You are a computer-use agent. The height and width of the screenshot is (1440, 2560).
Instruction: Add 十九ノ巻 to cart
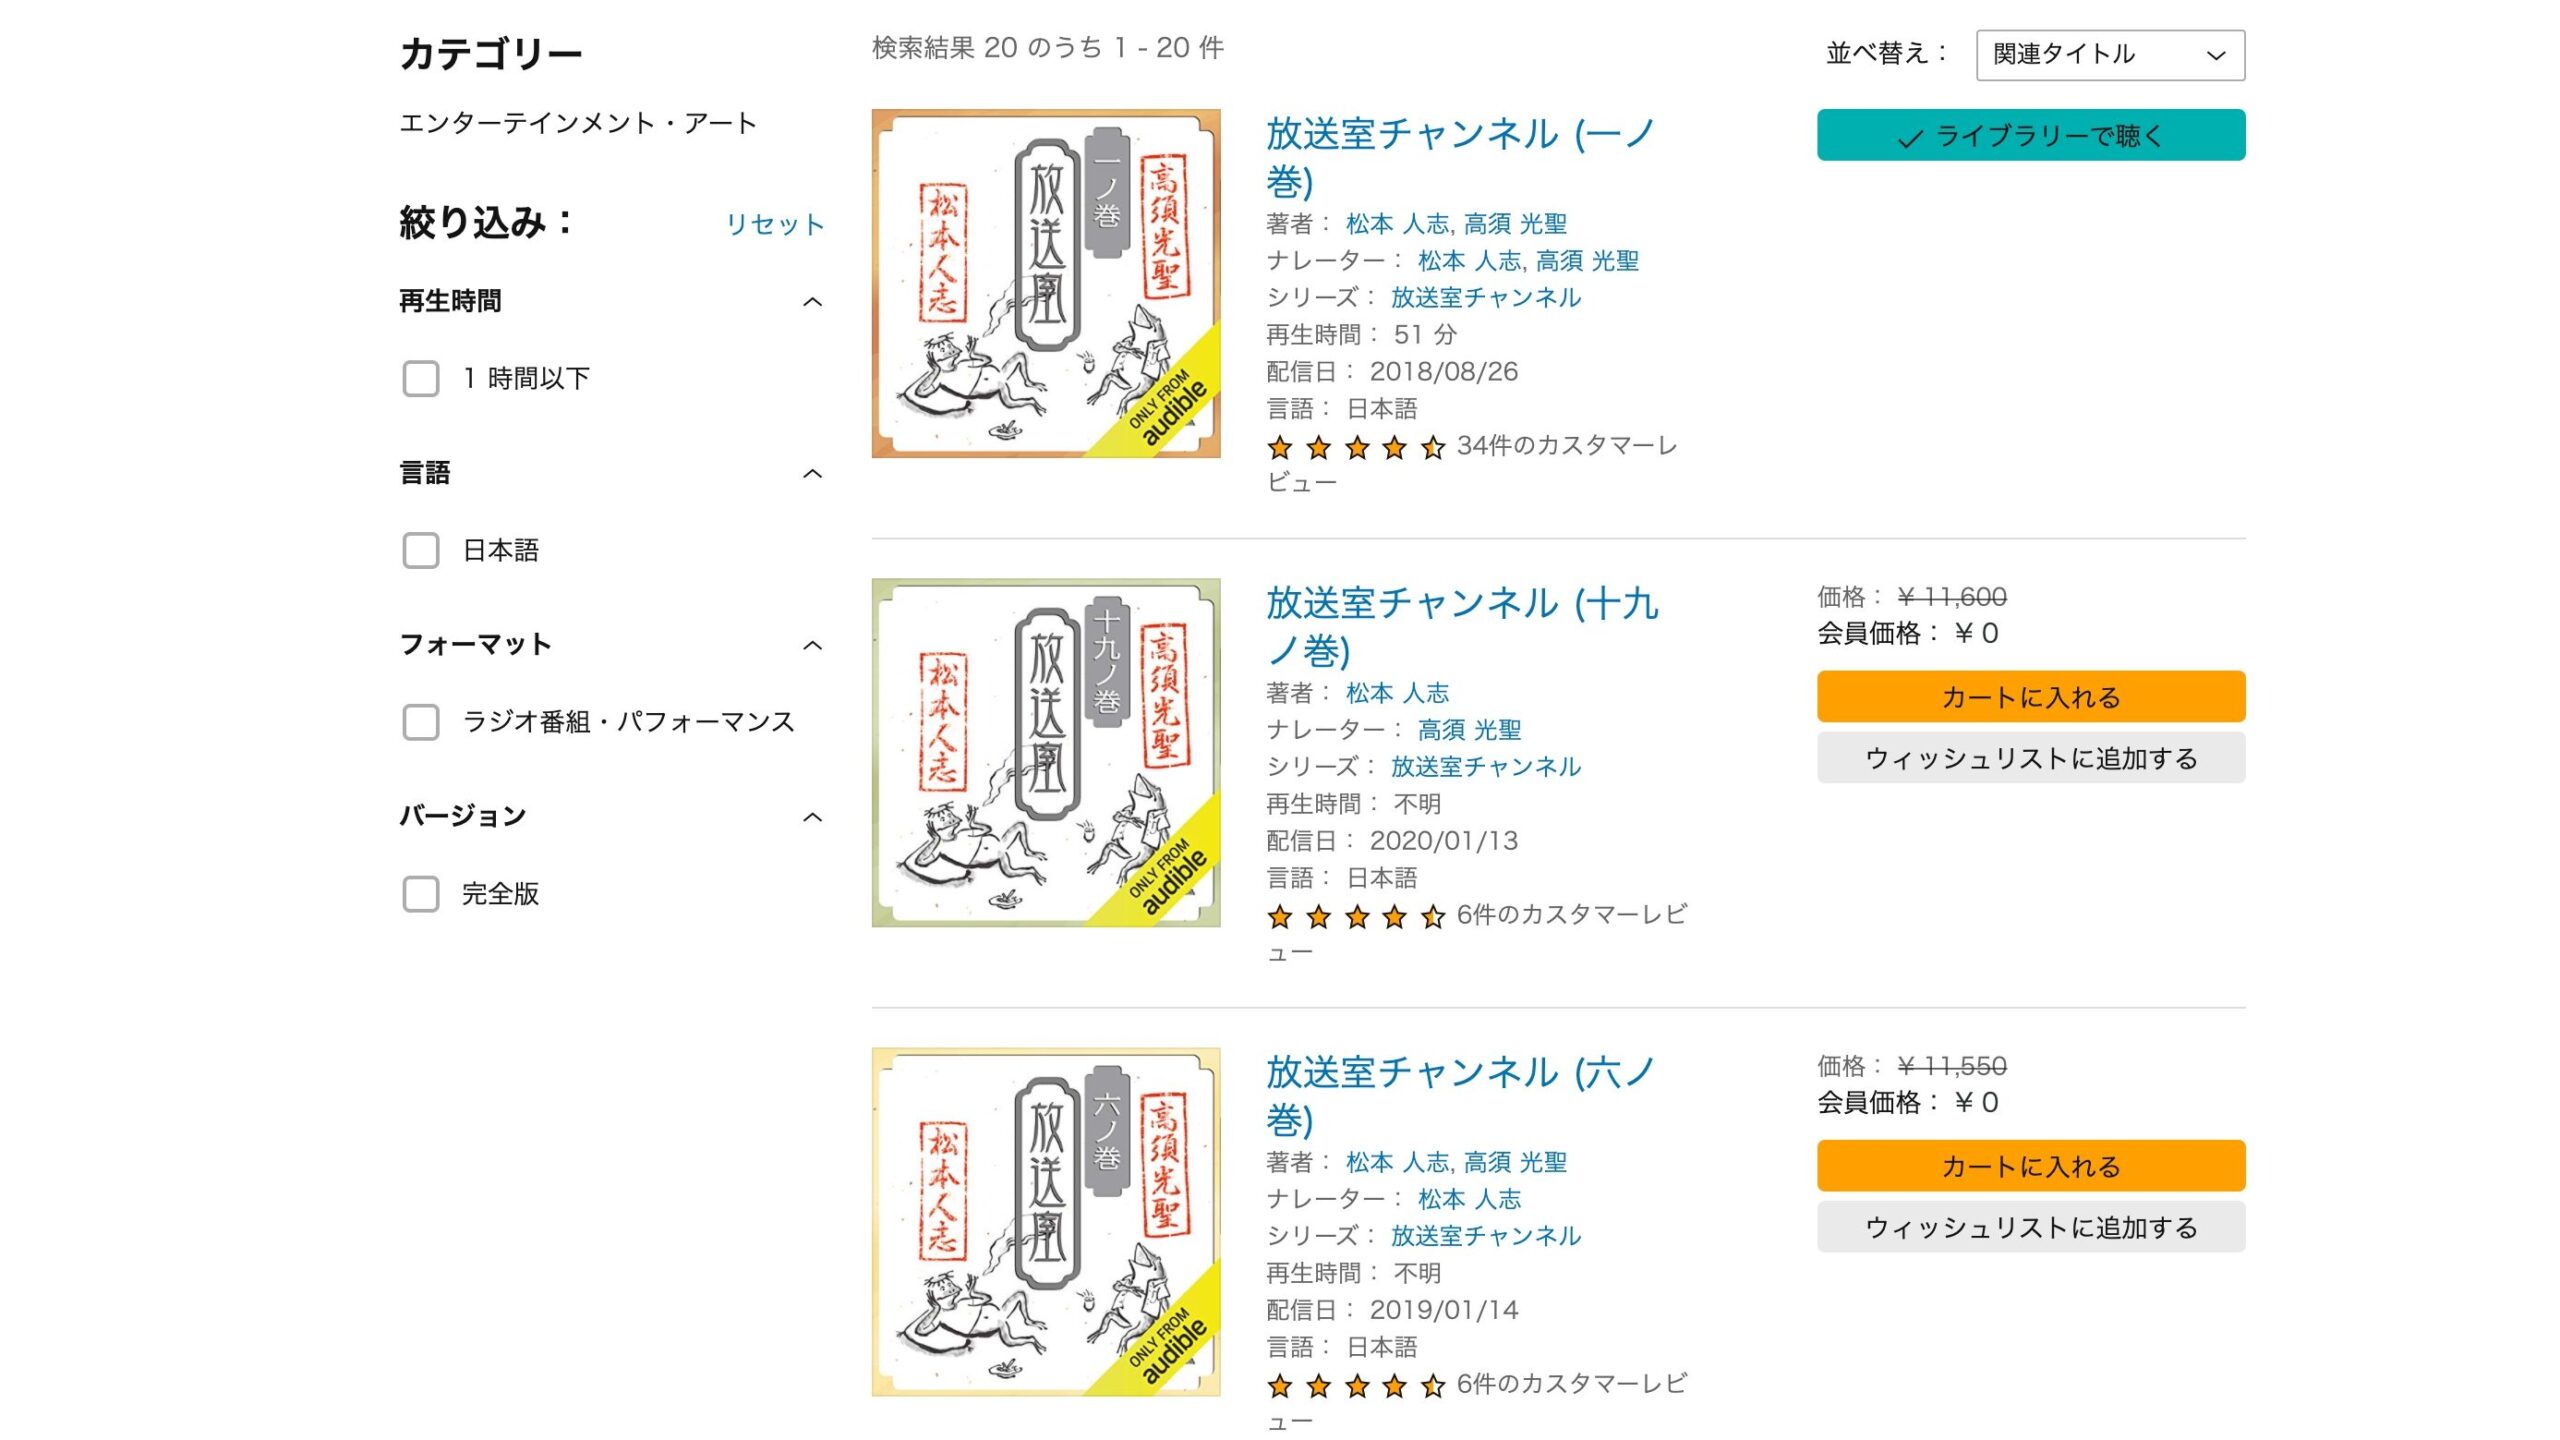[2031, 697]
